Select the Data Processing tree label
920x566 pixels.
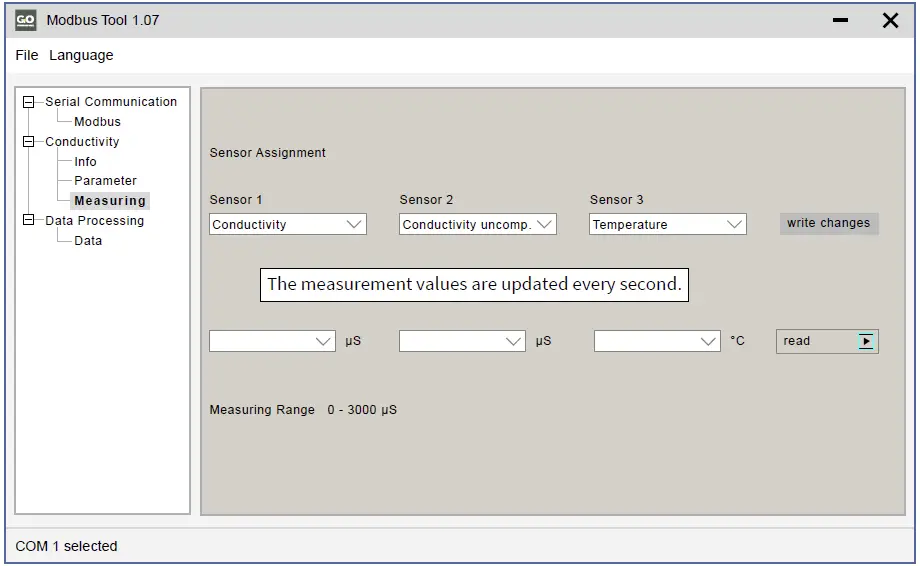pyautogui.click(x=94, y=221)
